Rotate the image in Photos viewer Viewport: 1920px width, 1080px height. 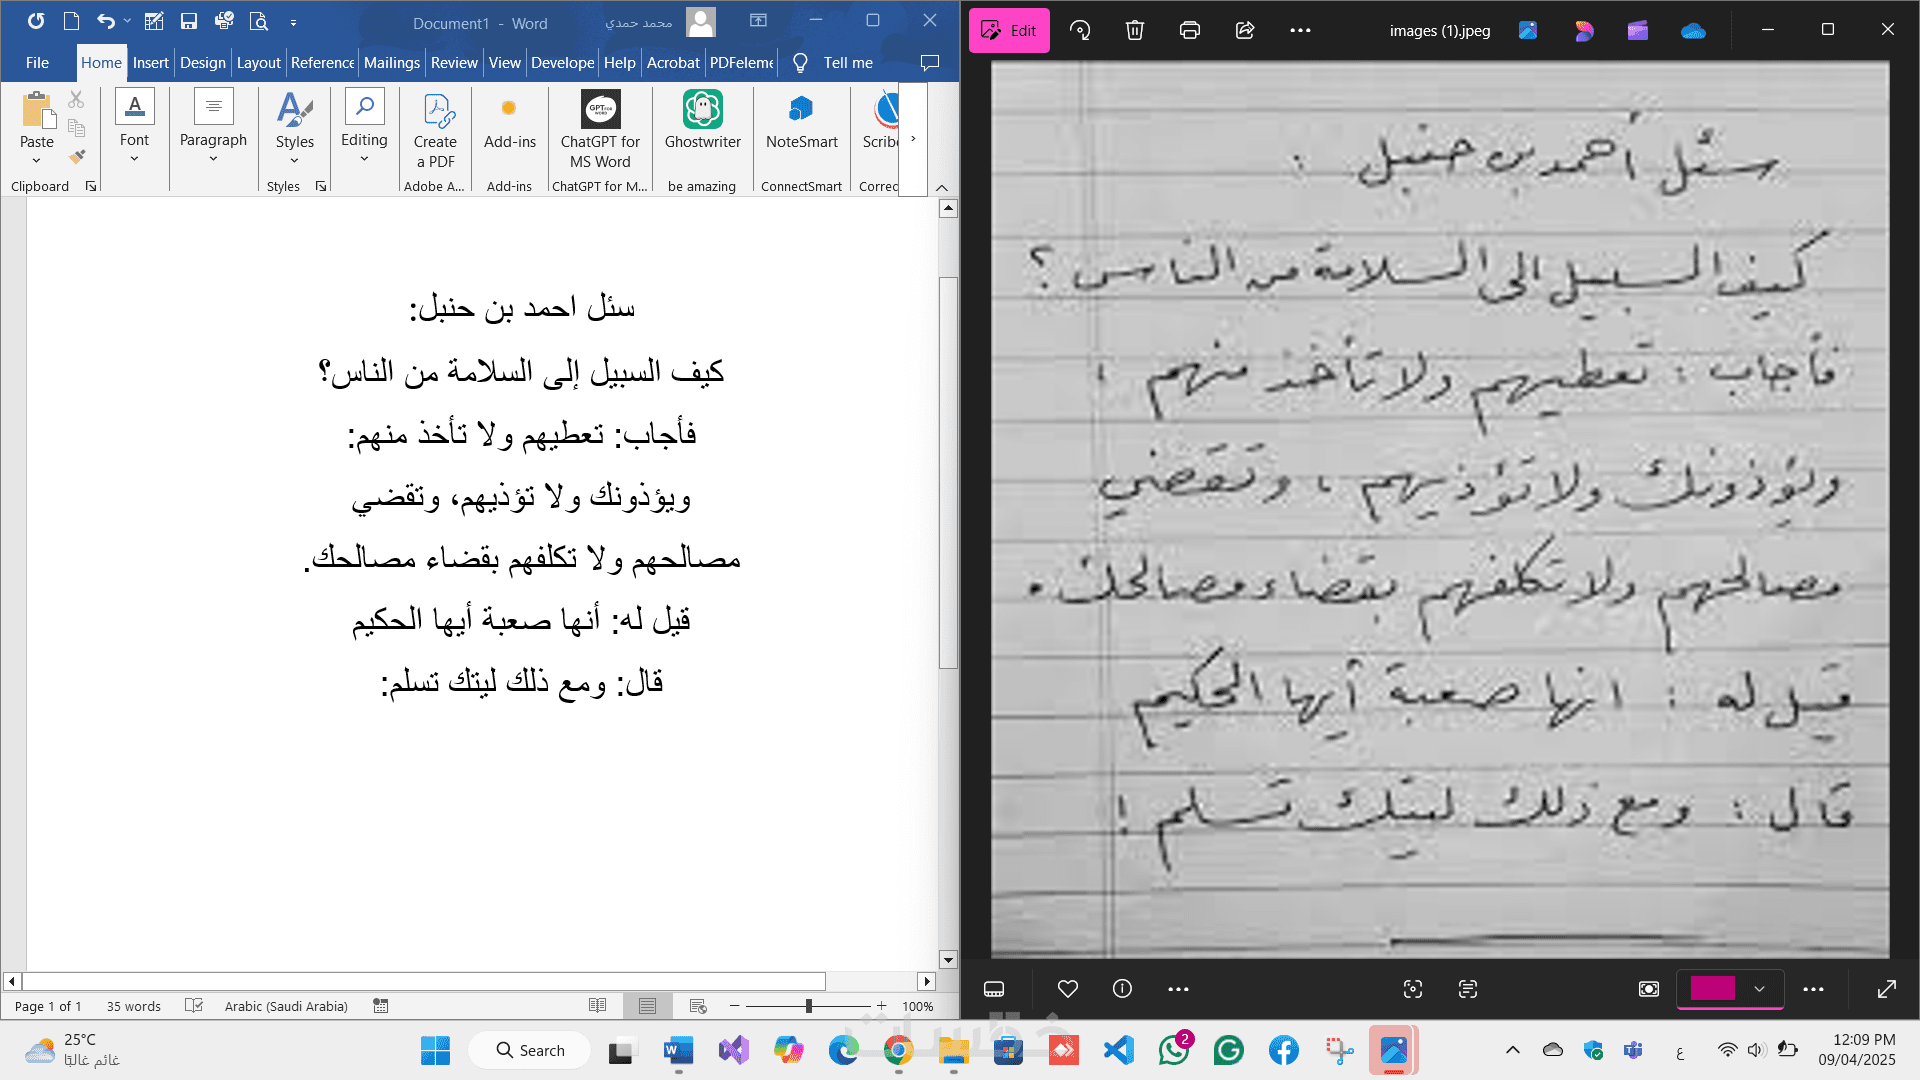[1080, 30]
